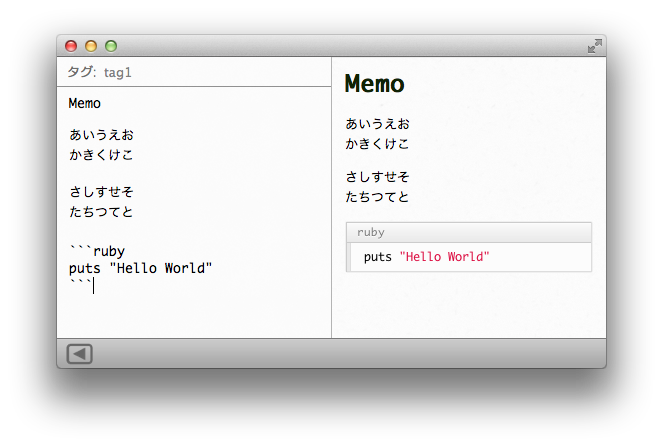This screenshot has width=663, height=447.
Task: Click the editor line 'かきくけこ'
Action: pos(101,154)
